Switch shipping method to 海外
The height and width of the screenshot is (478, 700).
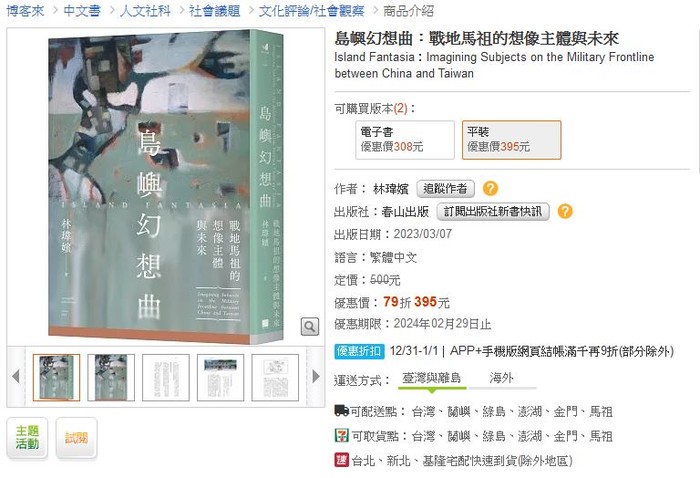coord(501,378)
